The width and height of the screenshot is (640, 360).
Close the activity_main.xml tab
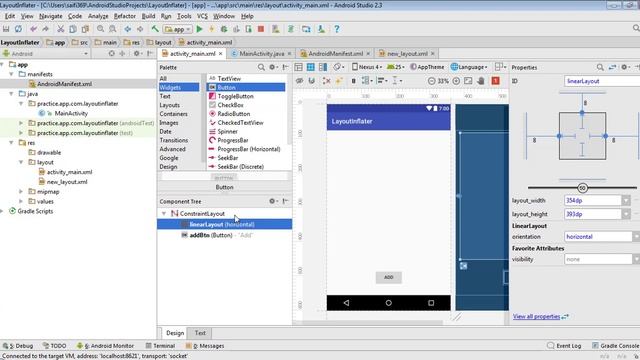tap(221, 53)
